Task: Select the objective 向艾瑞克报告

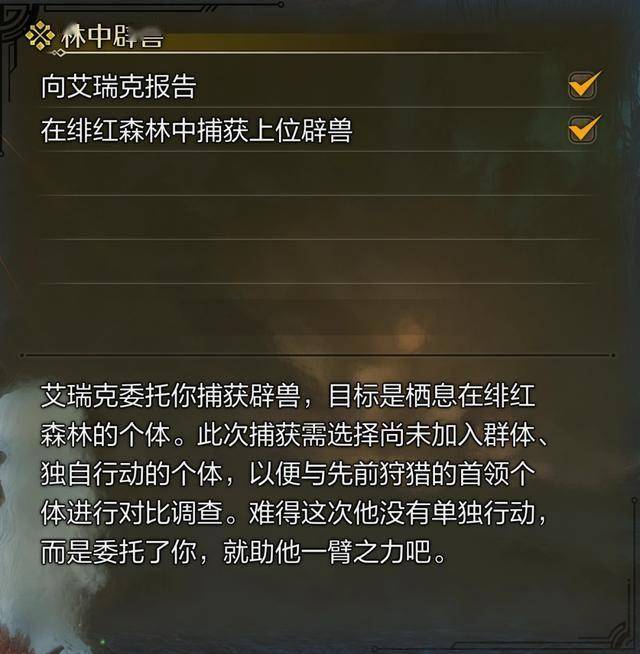Action: (x=118, y=87)
